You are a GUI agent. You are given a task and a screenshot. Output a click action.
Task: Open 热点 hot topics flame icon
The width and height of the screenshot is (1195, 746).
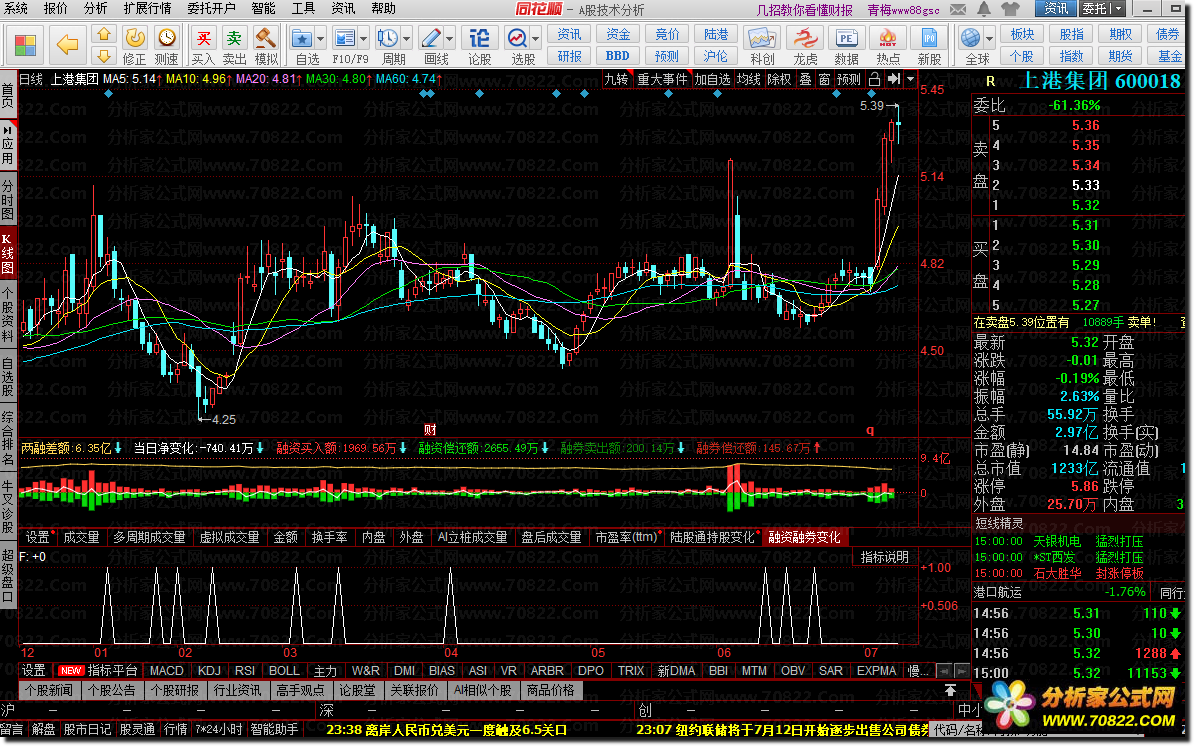click(x=888, y=38)
